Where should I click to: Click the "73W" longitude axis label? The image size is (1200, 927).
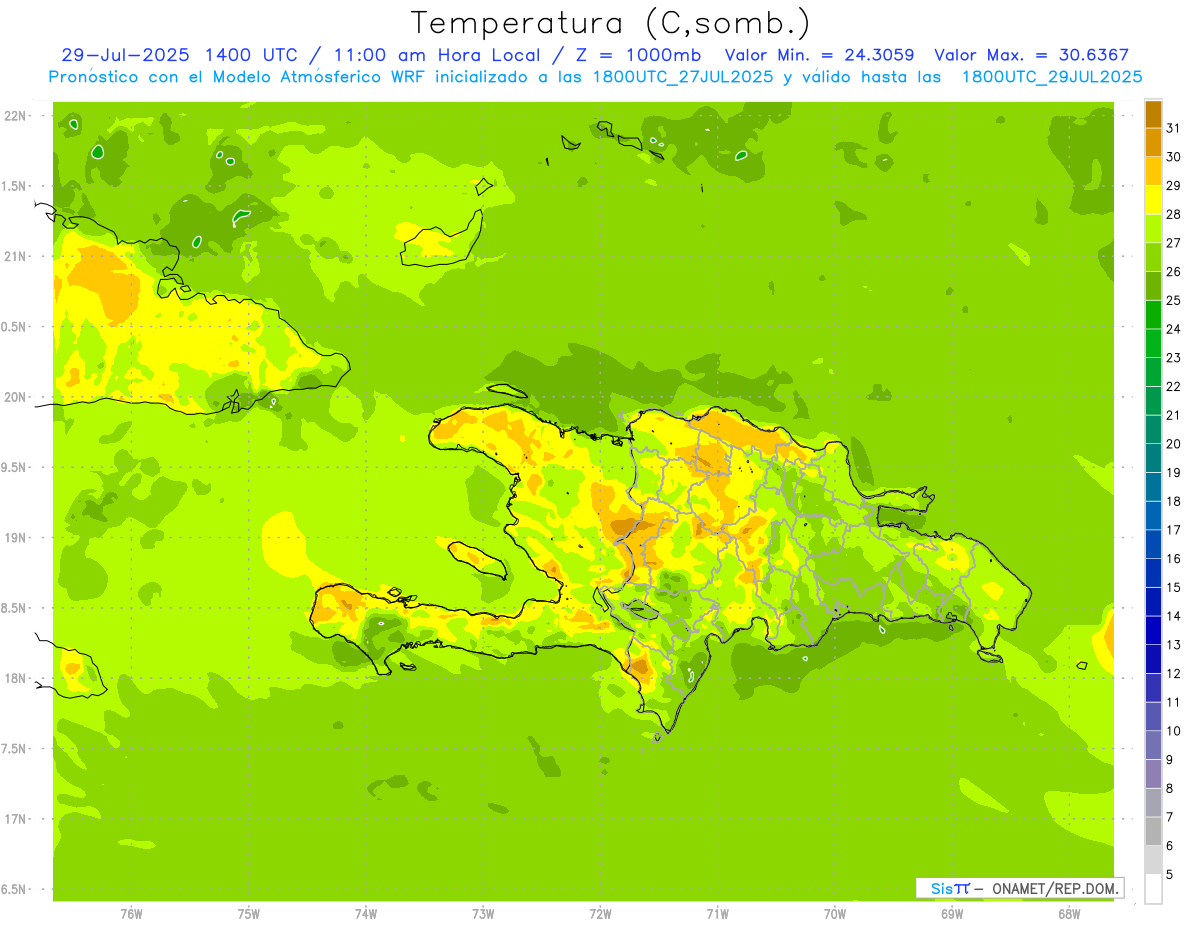(483, 914)
